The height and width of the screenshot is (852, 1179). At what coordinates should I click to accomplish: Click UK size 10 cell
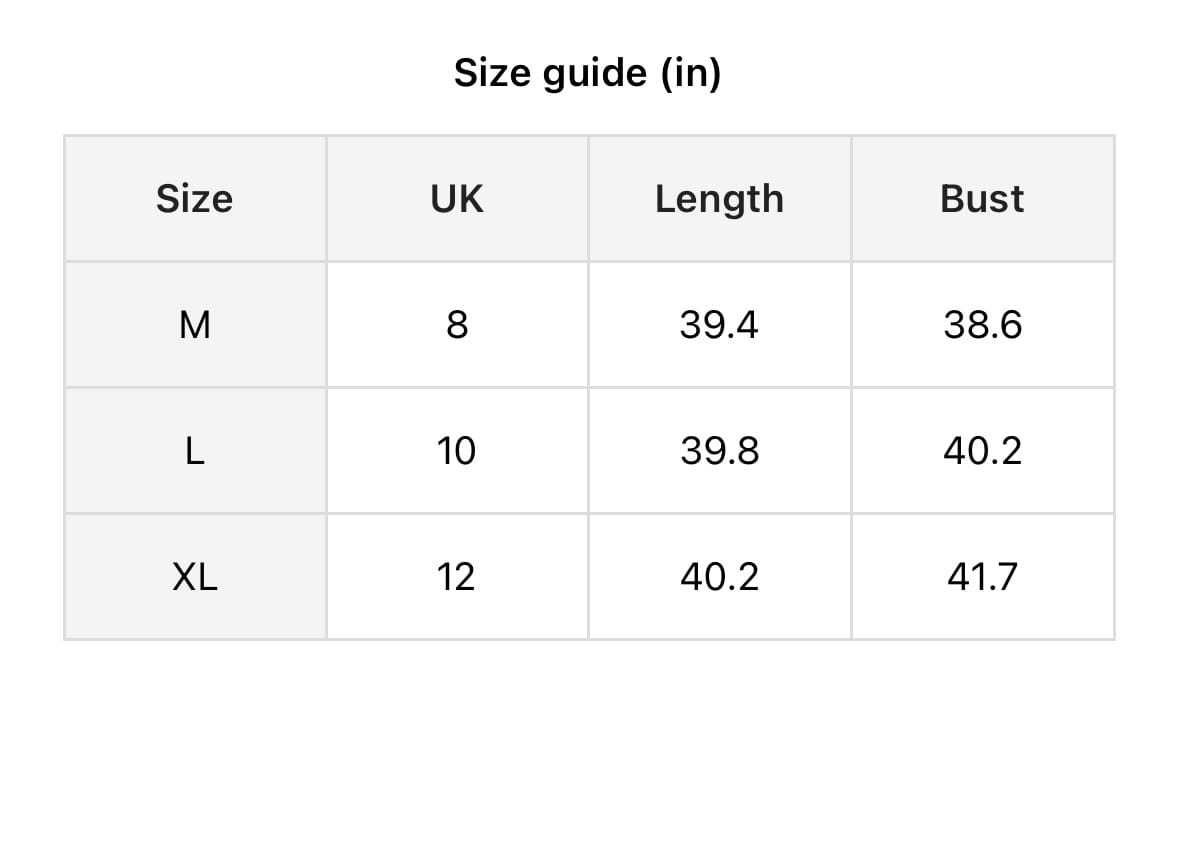pos(457,451)
